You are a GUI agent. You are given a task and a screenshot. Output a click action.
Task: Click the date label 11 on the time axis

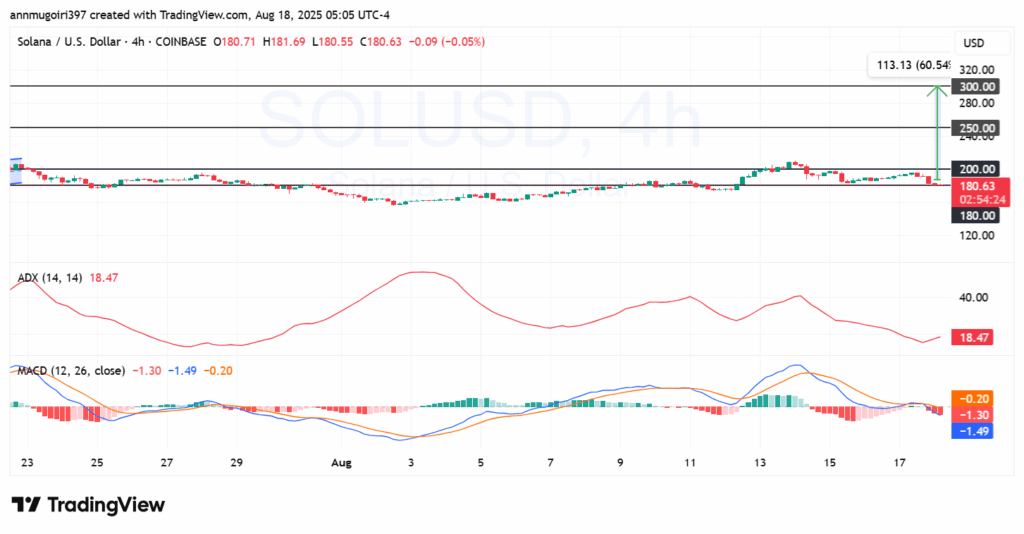pos(690,462)
